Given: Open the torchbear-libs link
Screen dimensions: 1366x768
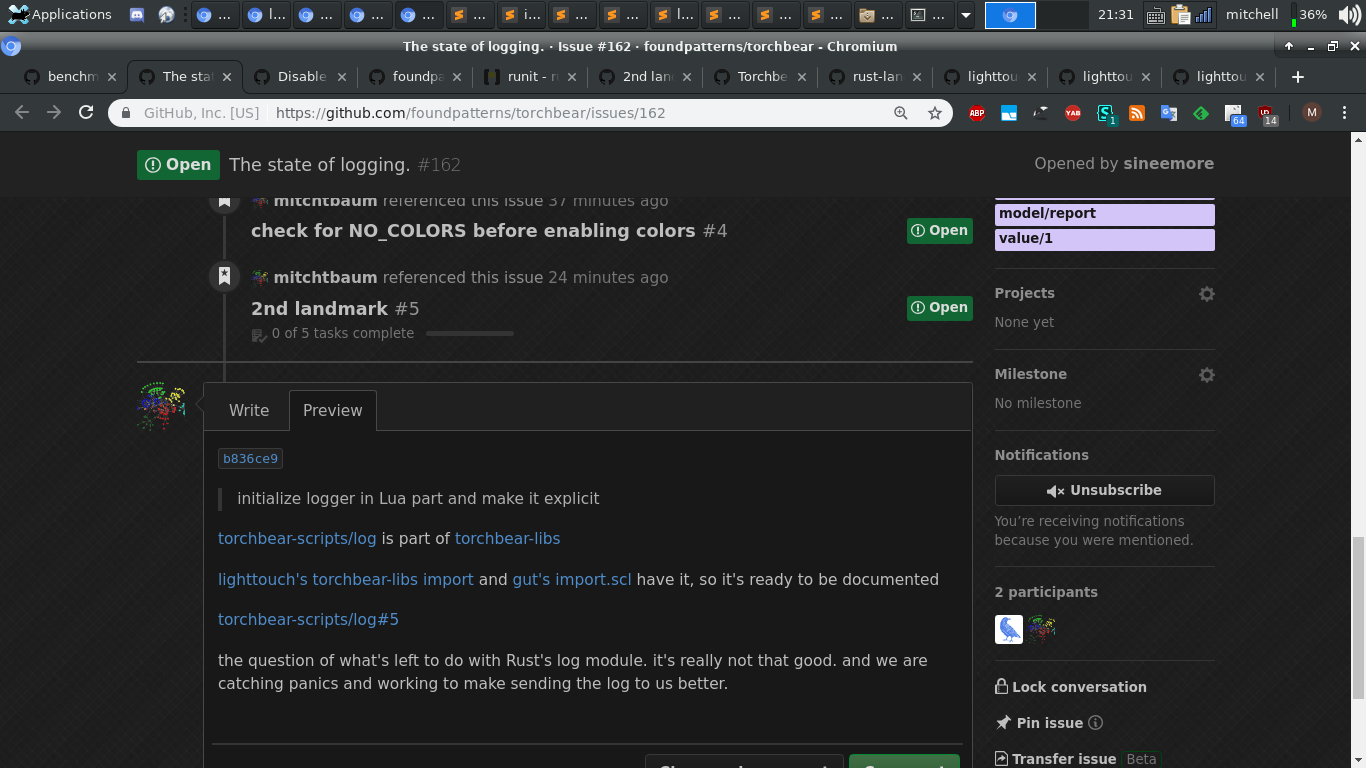Looking at the screenshot, I should (x=507, y=539).
